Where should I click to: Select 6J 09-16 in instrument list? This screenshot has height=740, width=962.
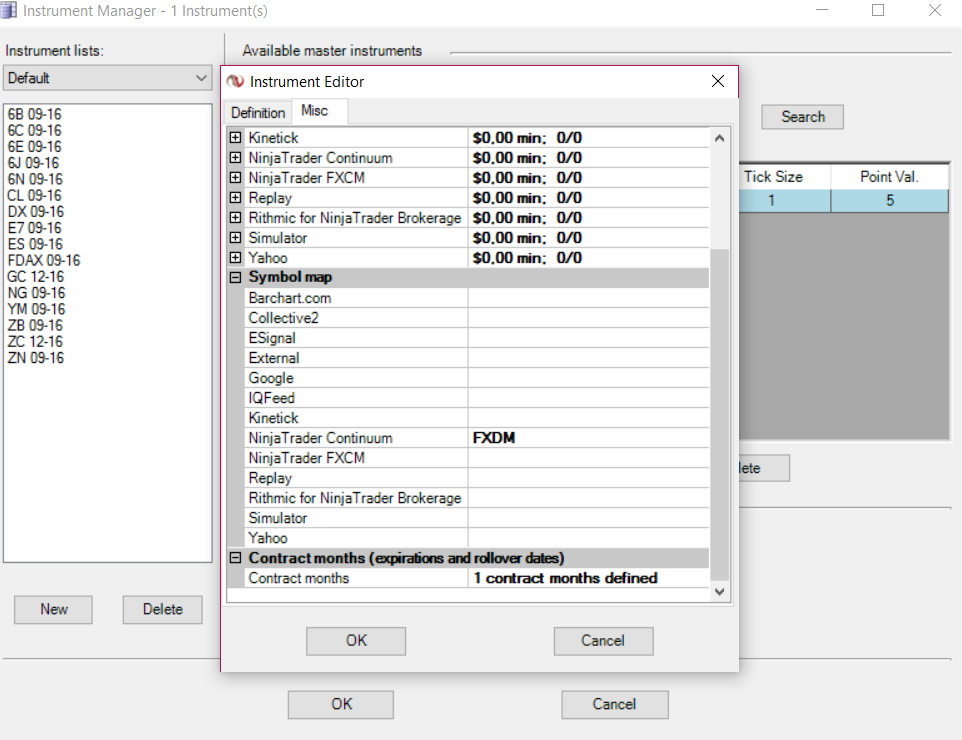(33, 163)
